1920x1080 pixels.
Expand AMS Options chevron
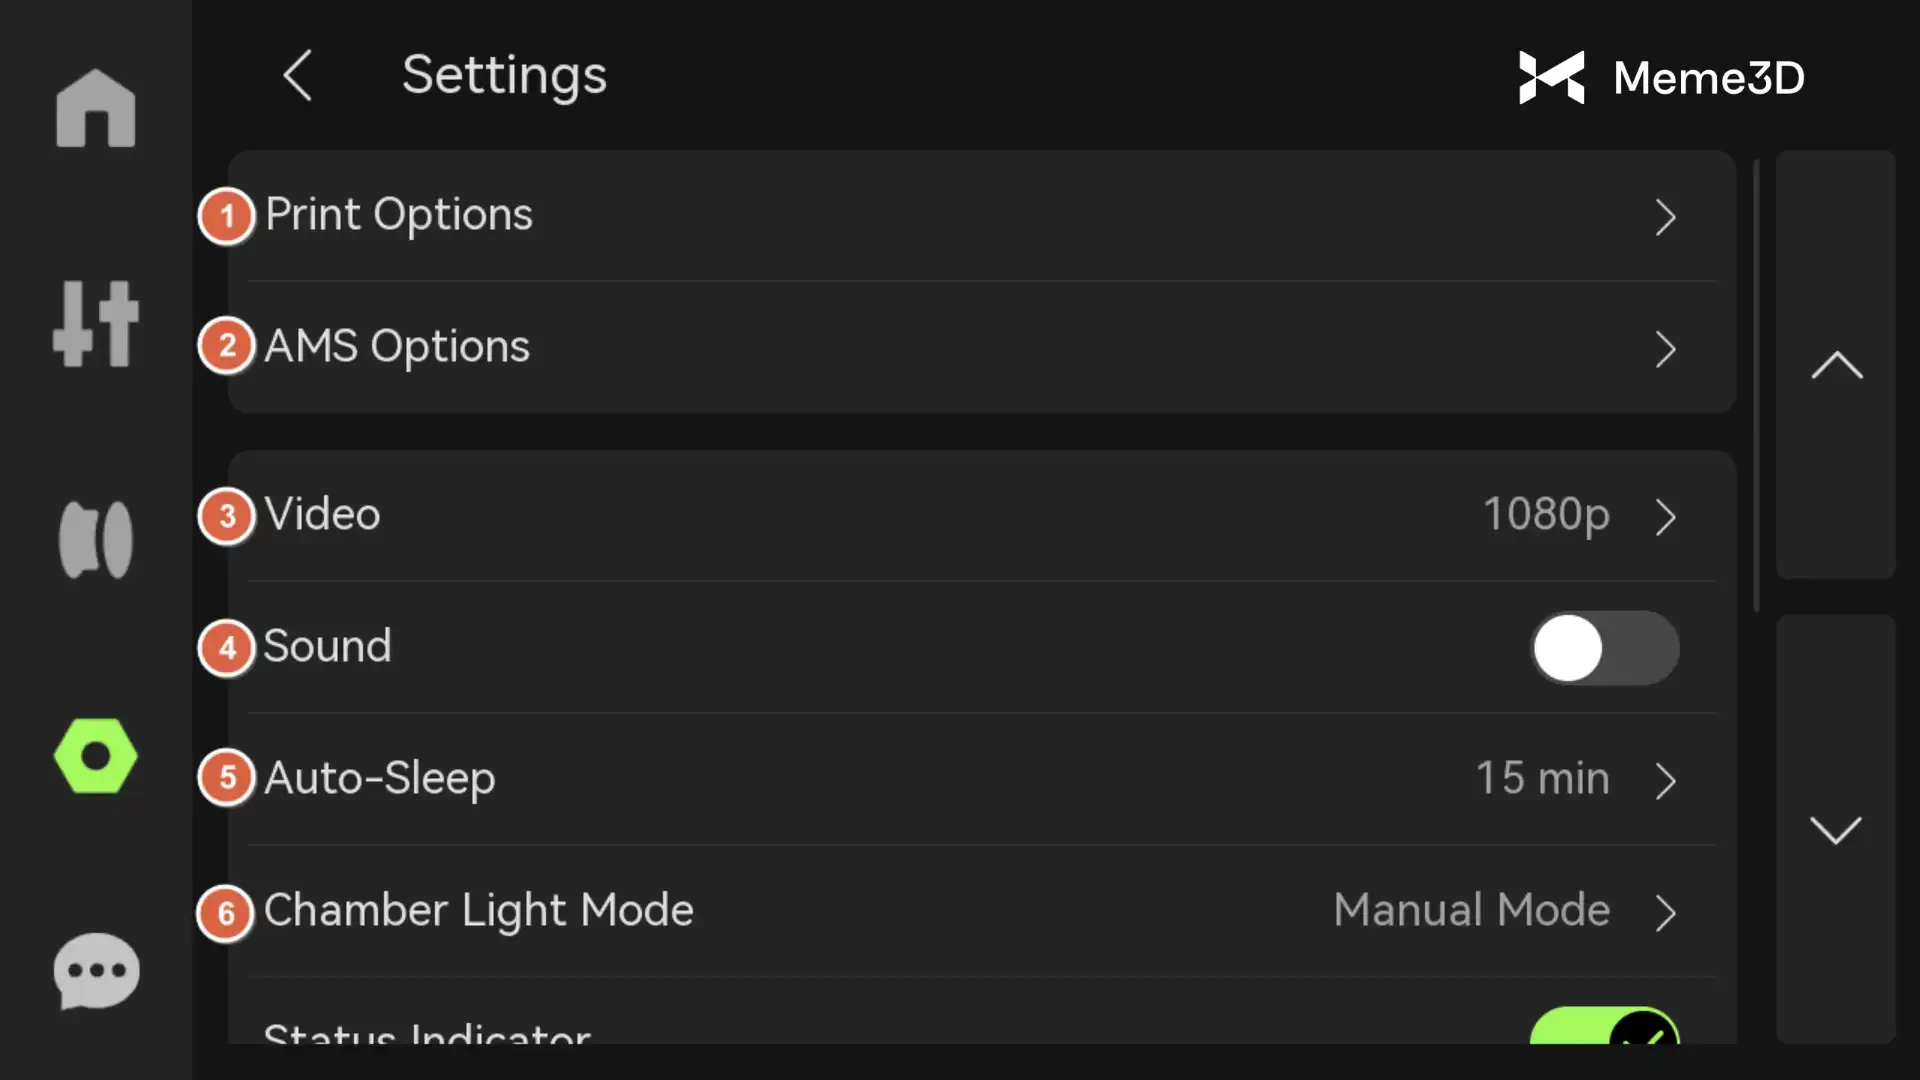pos(1665,349)
